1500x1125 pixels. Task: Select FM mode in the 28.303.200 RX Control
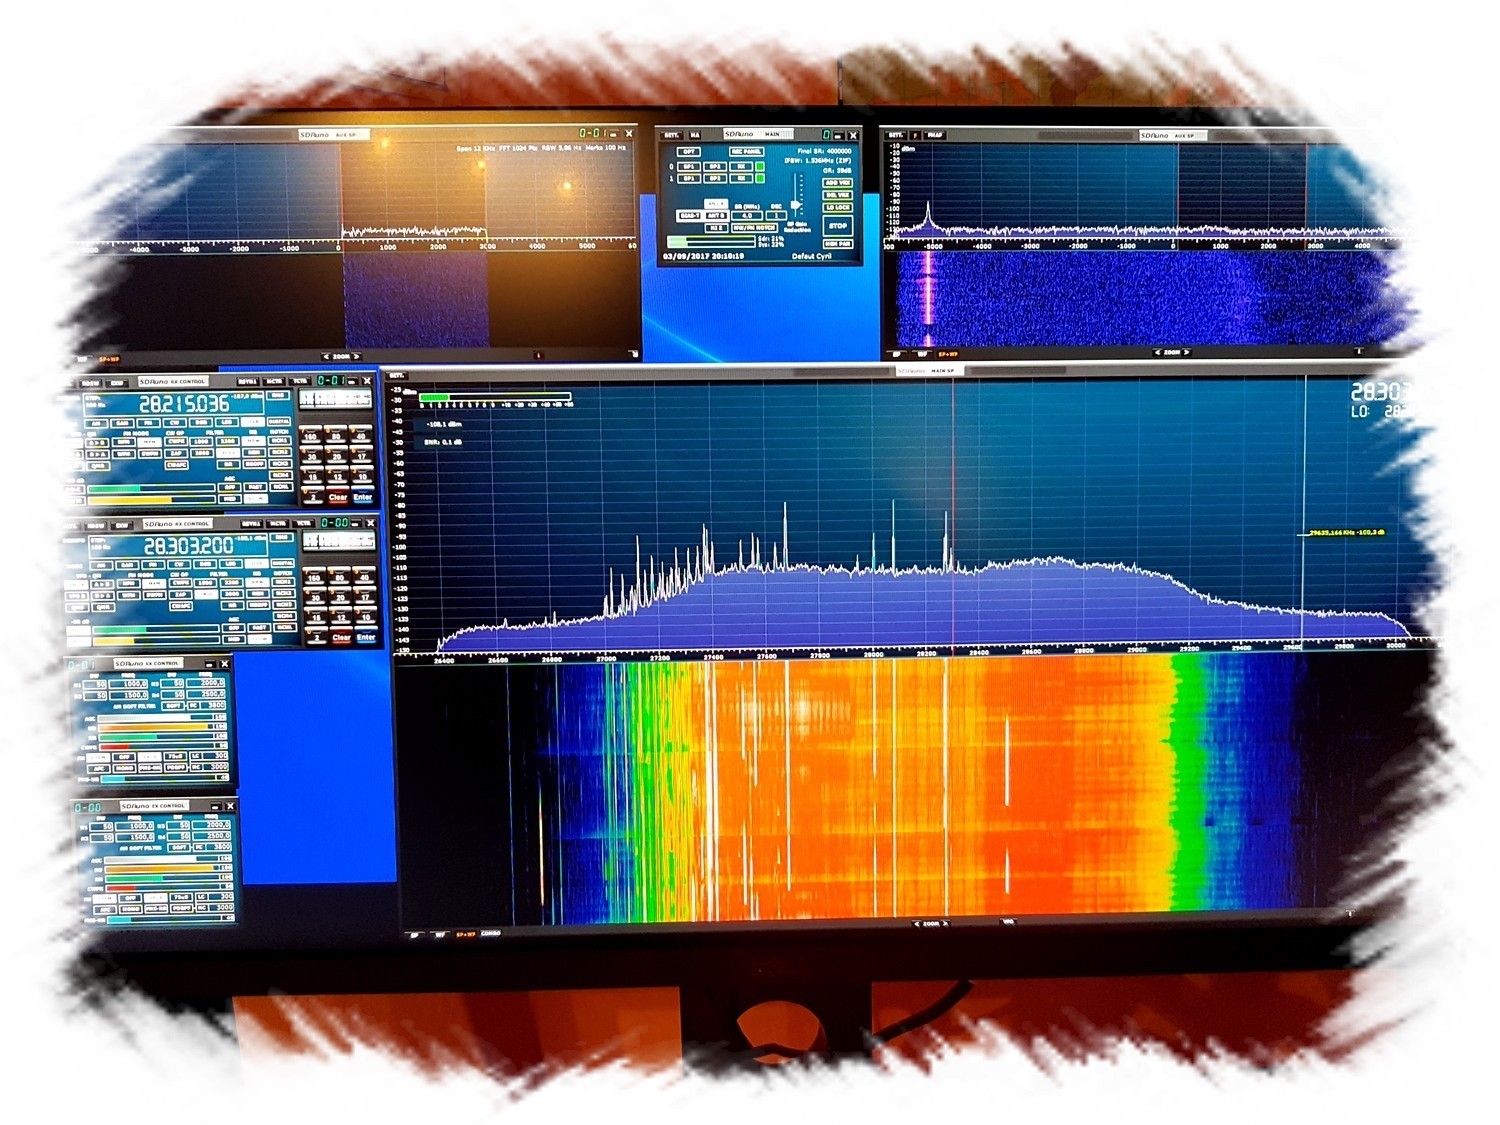153,565
